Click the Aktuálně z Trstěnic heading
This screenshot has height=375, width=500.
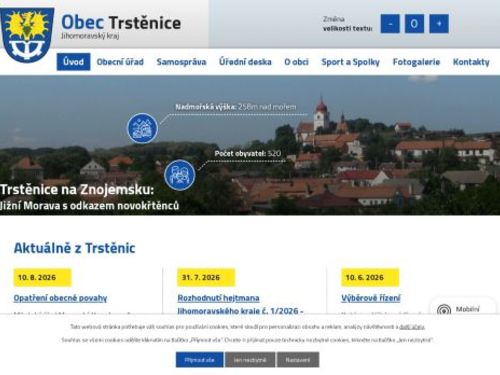pos(75,248)
